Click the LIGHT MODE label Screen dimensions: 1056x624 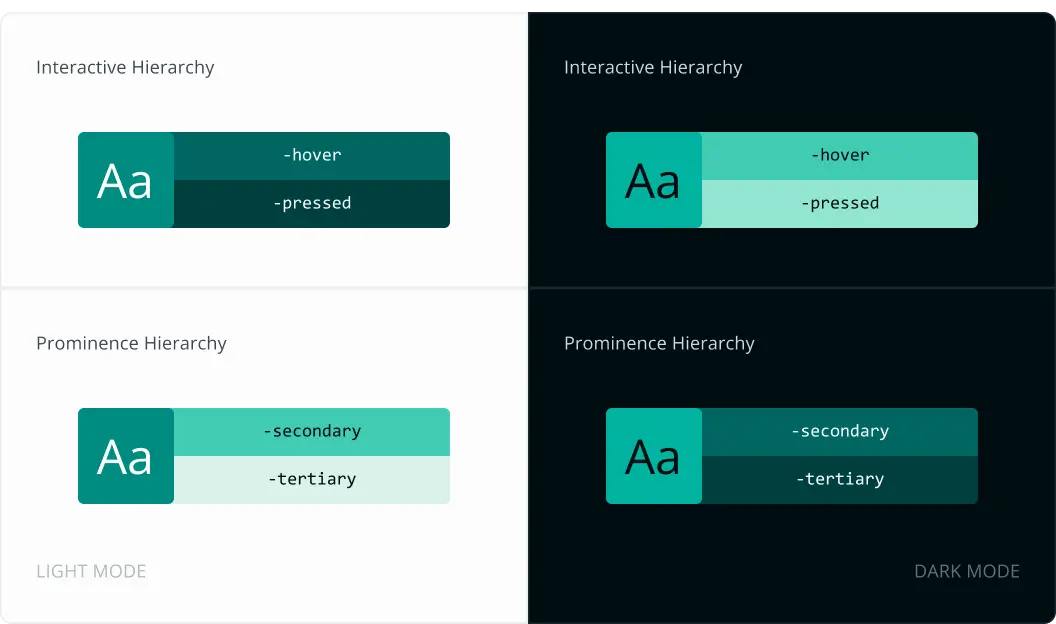click(91, 572)
